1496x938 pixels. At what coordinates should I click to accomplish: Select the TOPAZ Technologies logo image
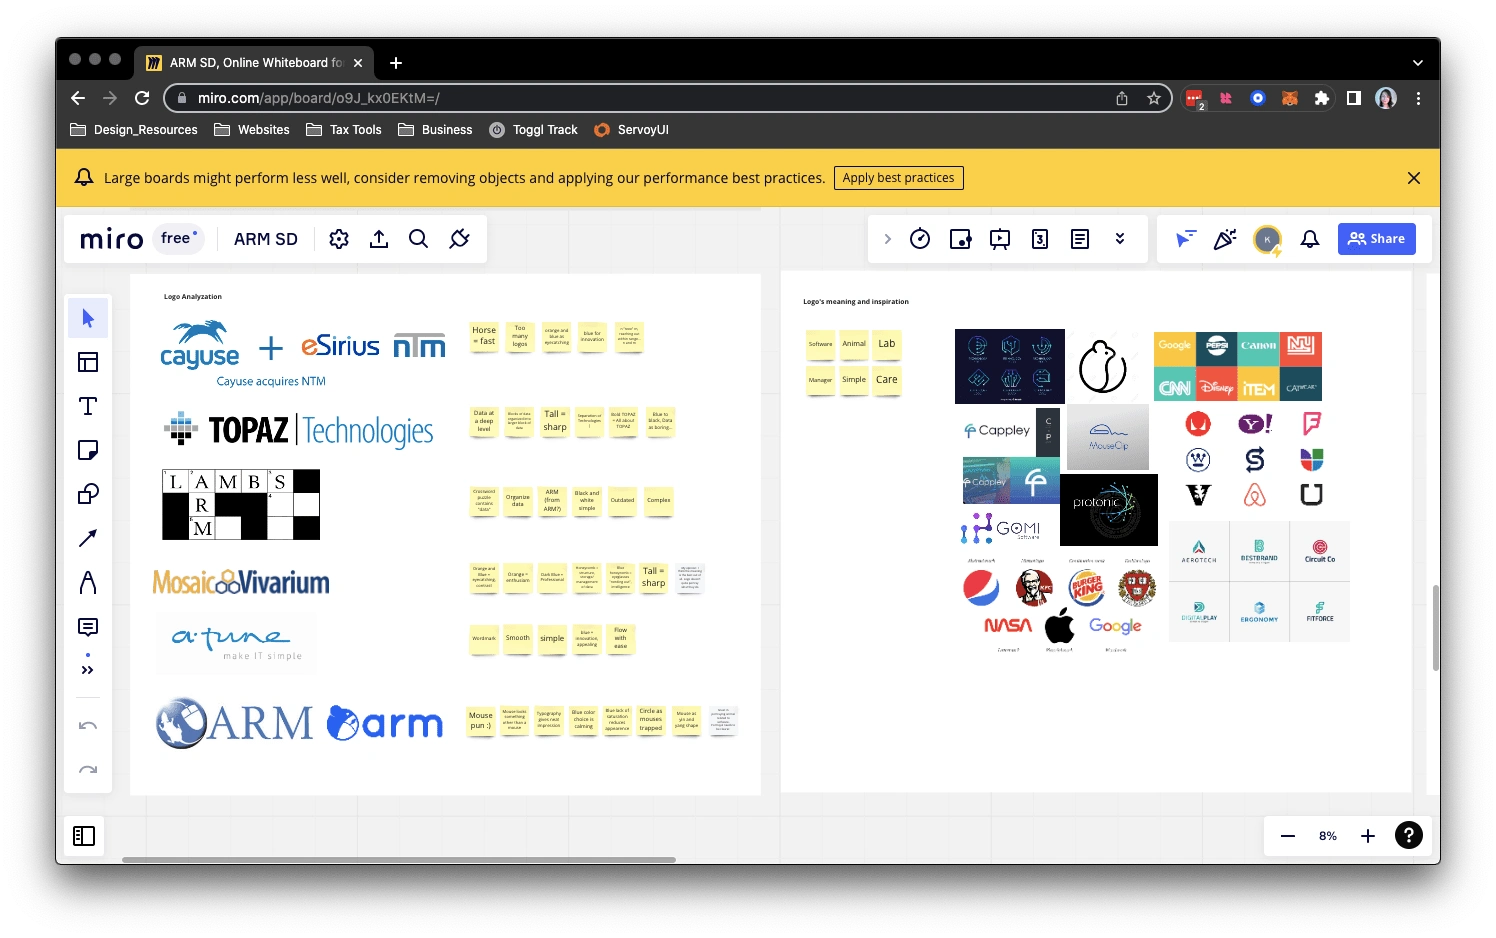[x=299, y=430]
